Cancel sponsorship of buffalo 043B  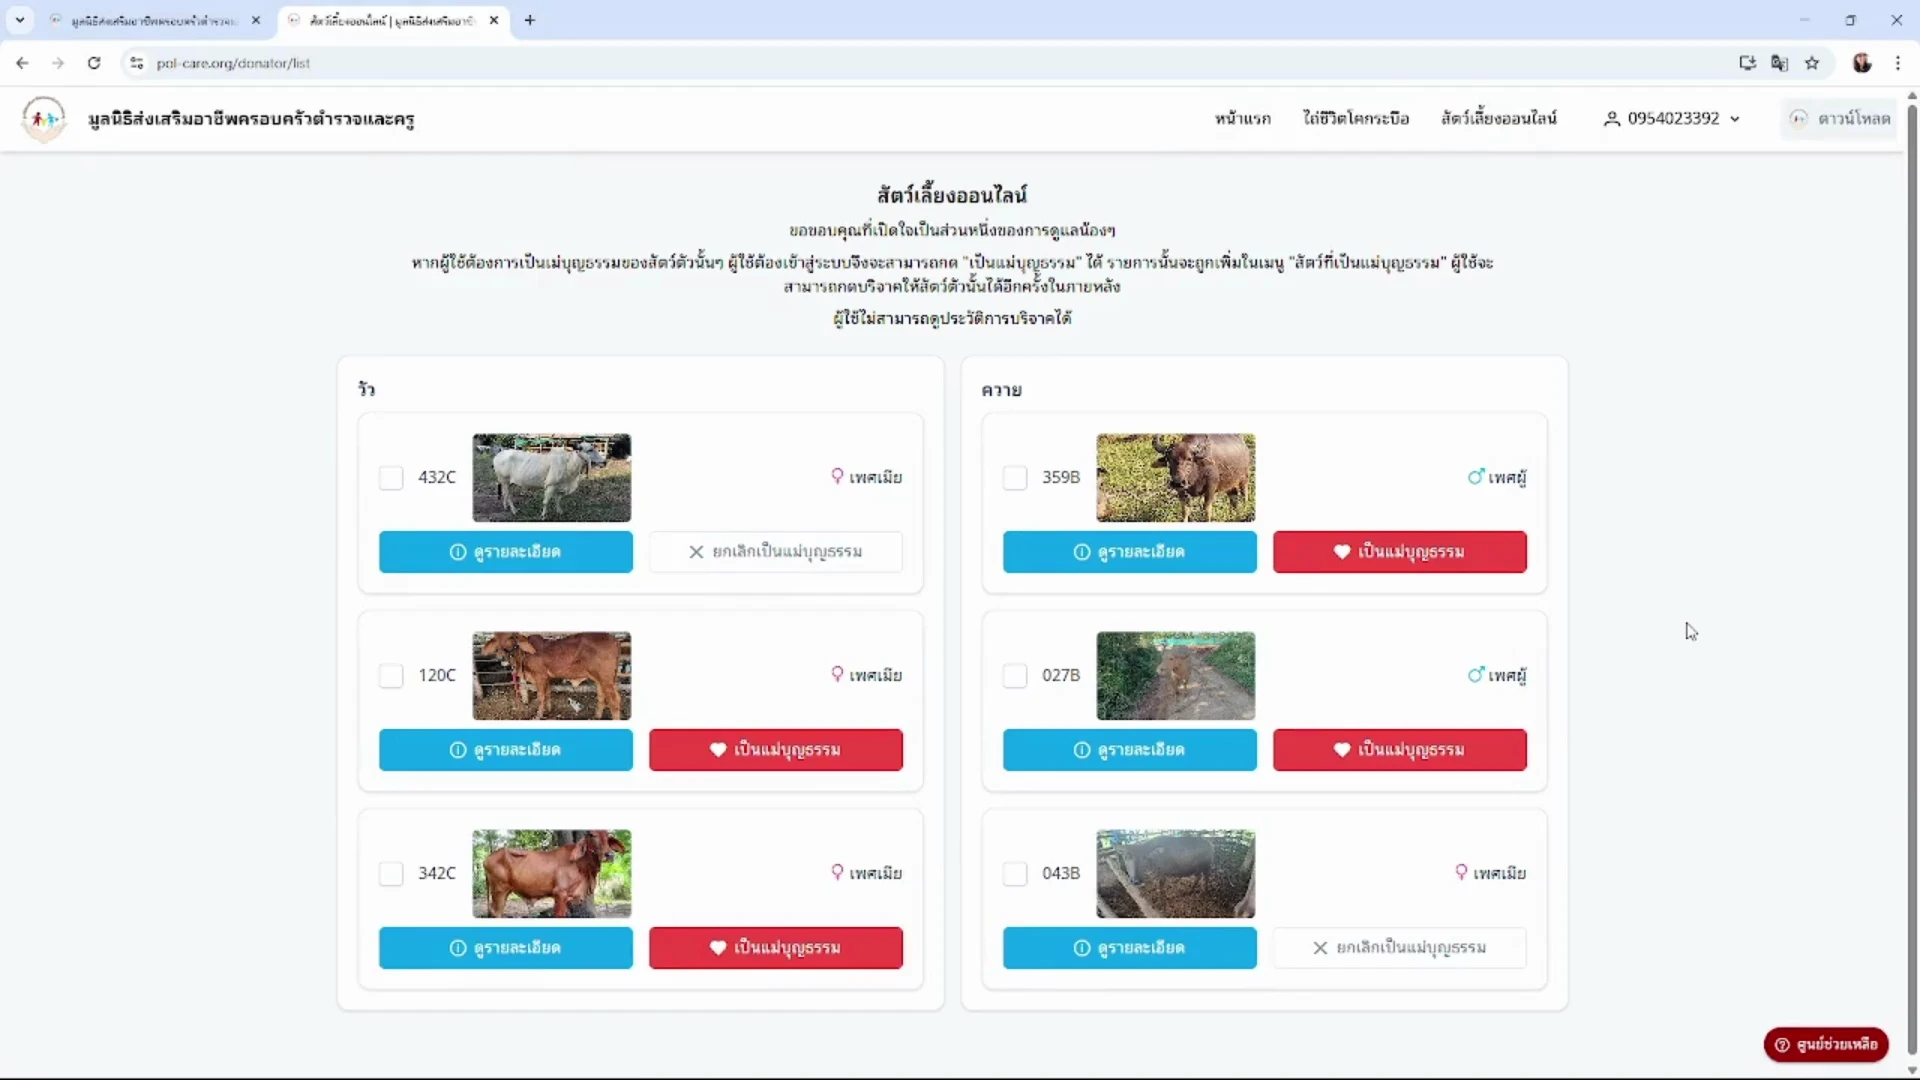tap(1400, 948)
